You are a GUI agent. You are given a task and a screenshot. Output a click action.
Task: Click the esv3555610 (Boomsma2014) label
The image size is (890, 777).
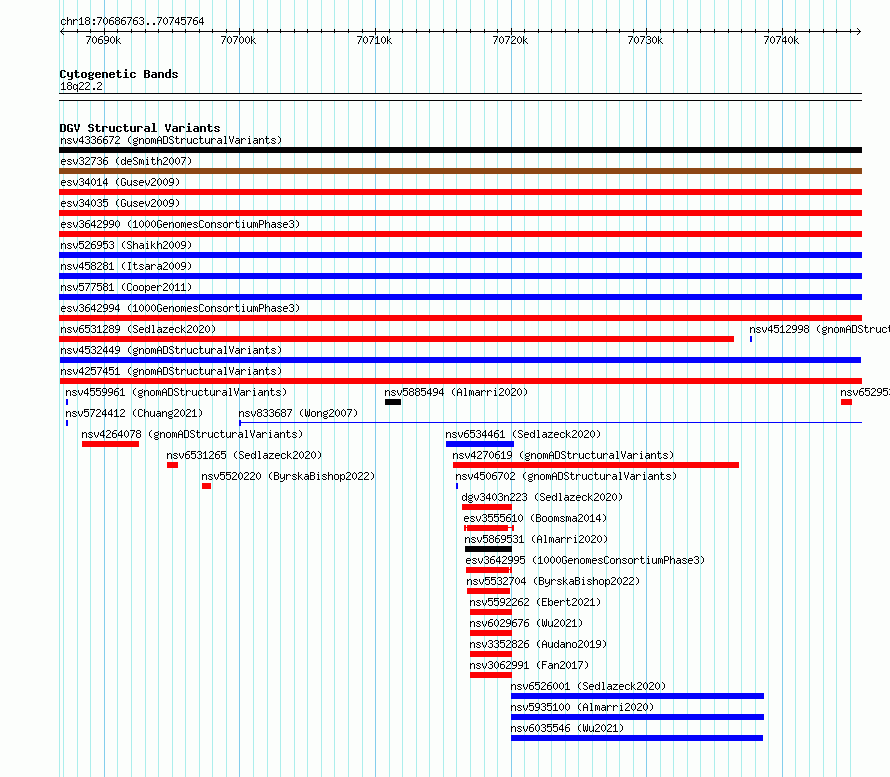tap(535, 518)
